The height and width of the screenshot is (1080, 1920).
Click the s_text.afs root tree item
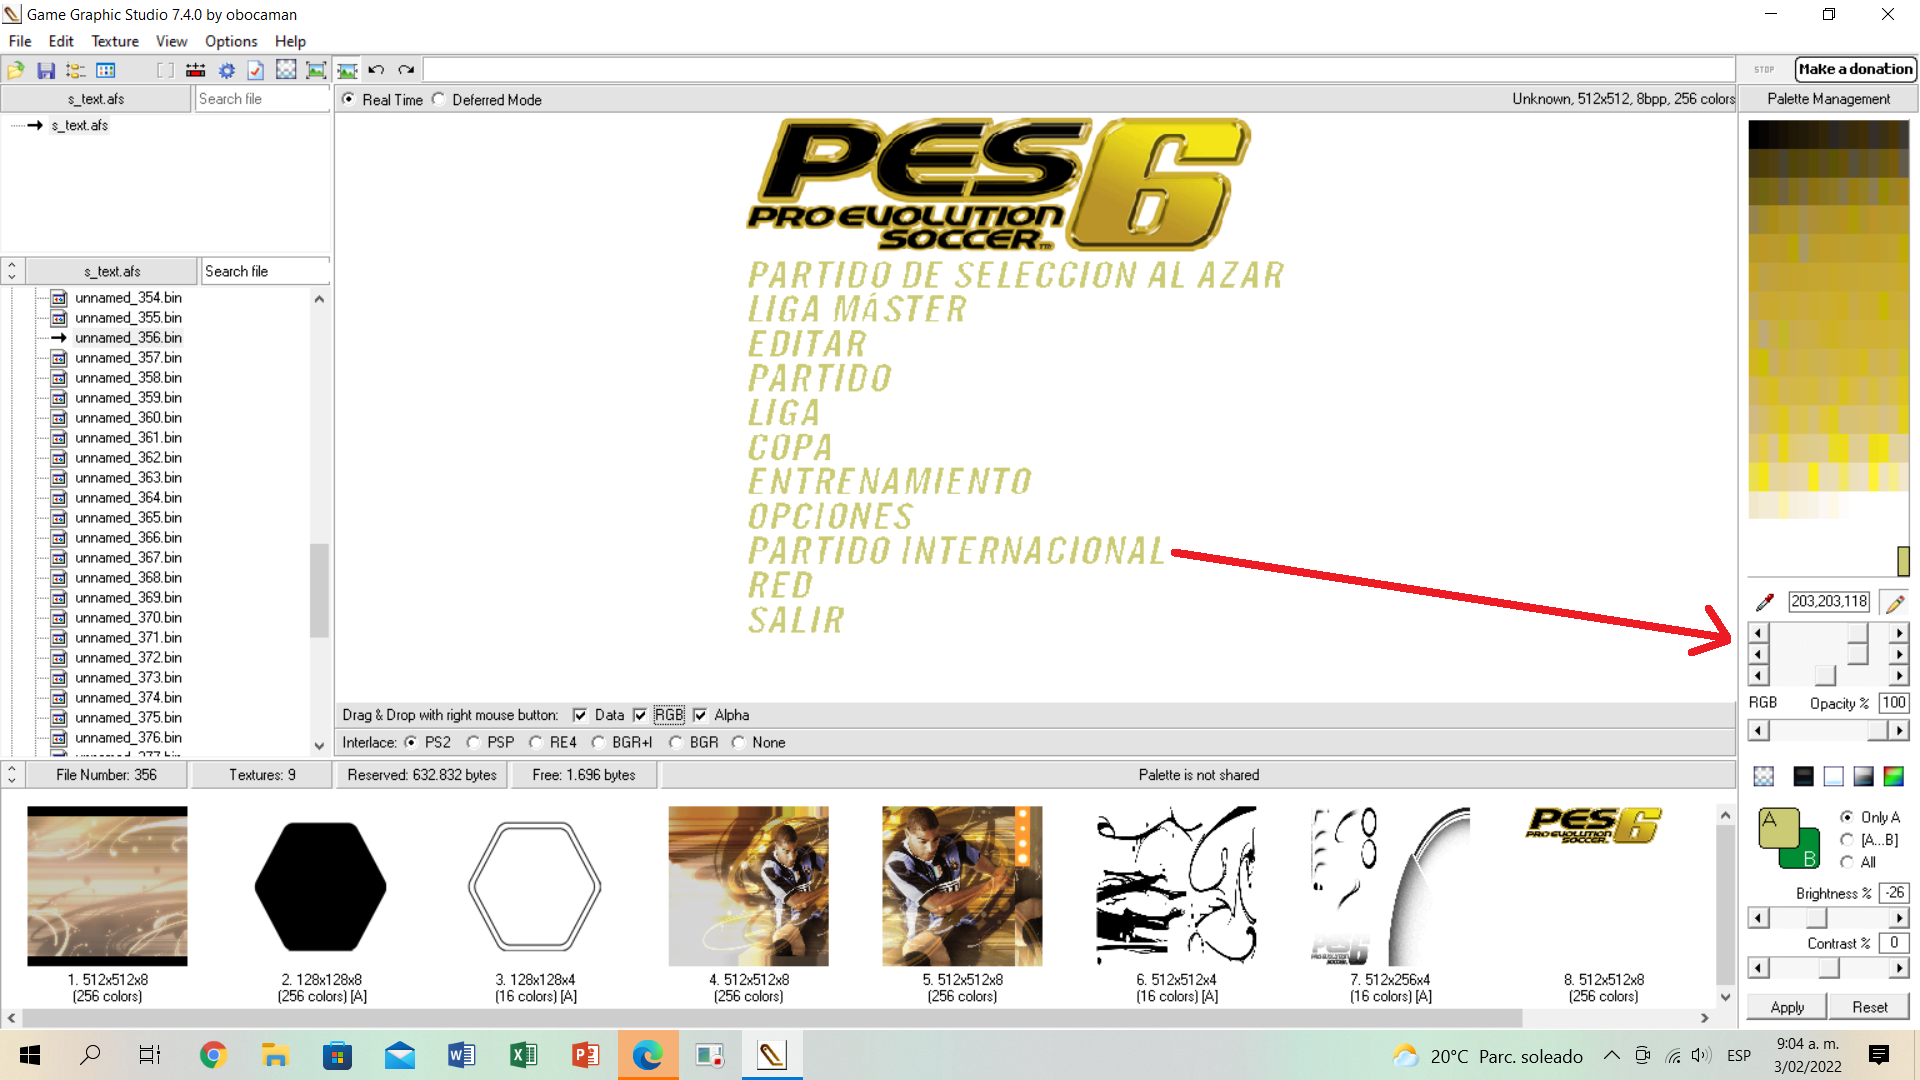click(79, 125)
